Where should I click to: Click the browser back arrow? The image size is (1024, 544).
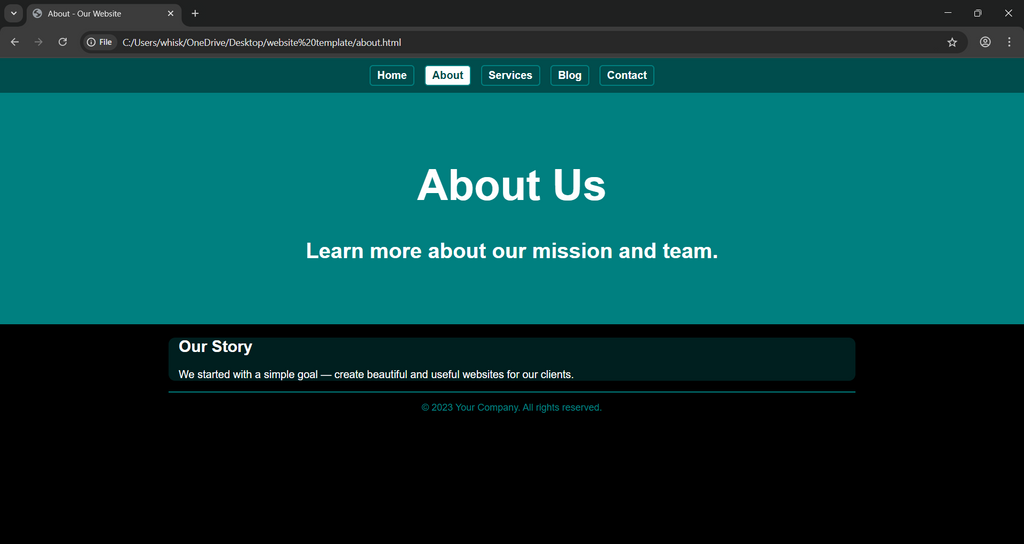[15, 42]
